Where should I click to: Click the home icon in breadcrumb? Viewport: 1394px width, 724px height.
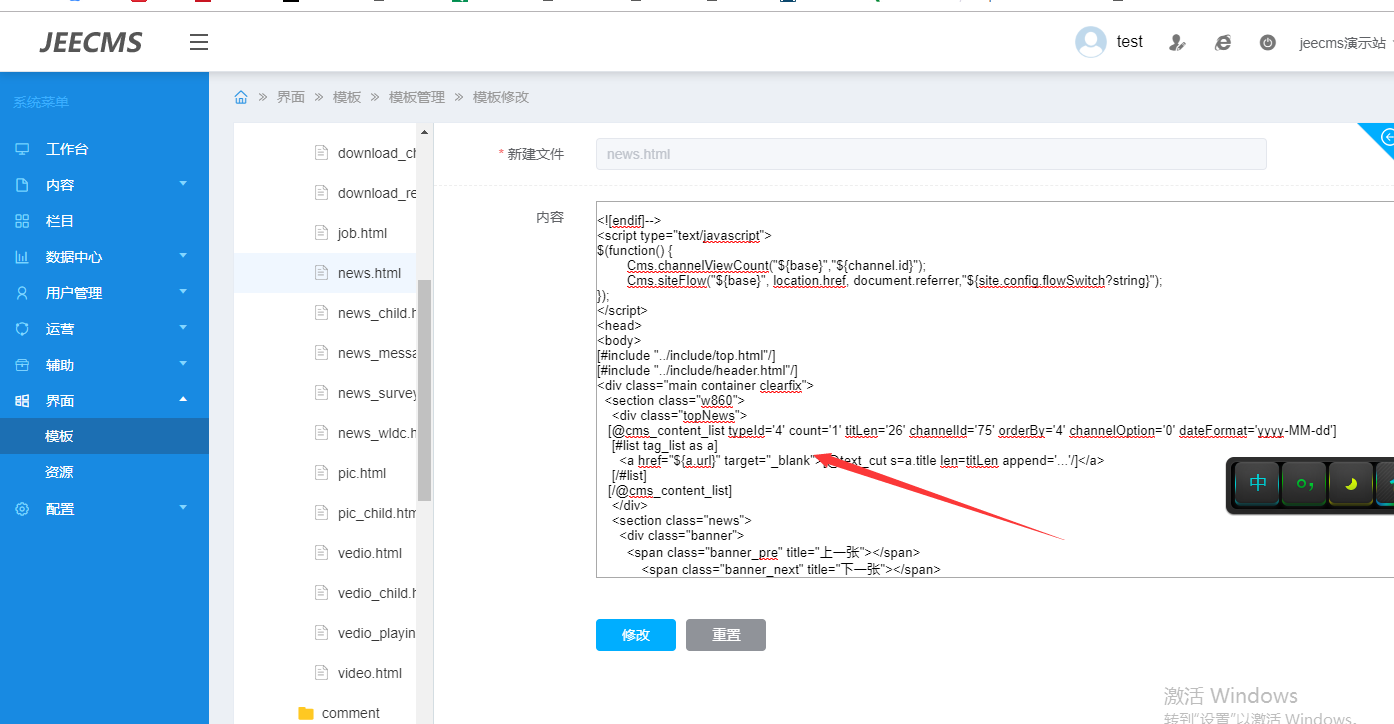pos(241,97)
